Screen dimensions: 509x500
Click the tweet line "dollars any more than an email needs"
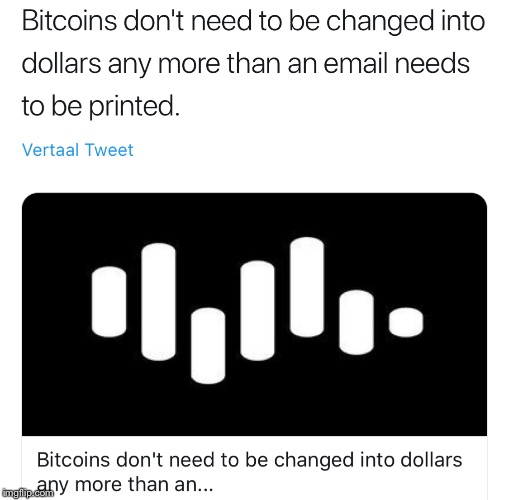point(246,63)
